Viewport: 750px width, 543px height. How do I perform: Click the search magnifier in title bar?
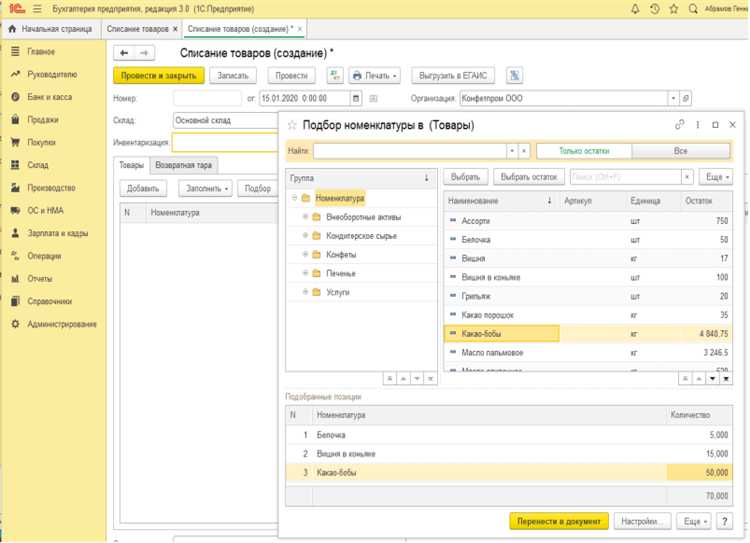point(693,9)
